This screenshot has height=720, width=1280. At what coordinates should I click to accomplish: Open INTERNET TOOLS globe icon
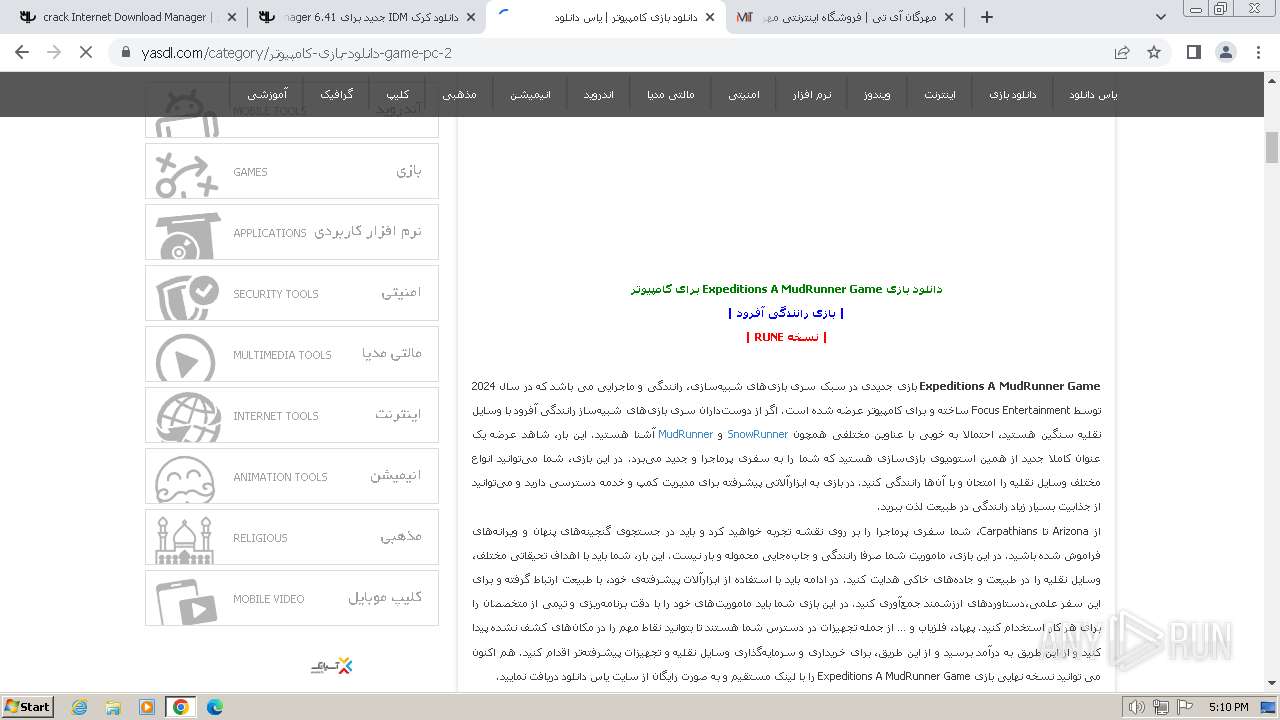tap(186, 418)
